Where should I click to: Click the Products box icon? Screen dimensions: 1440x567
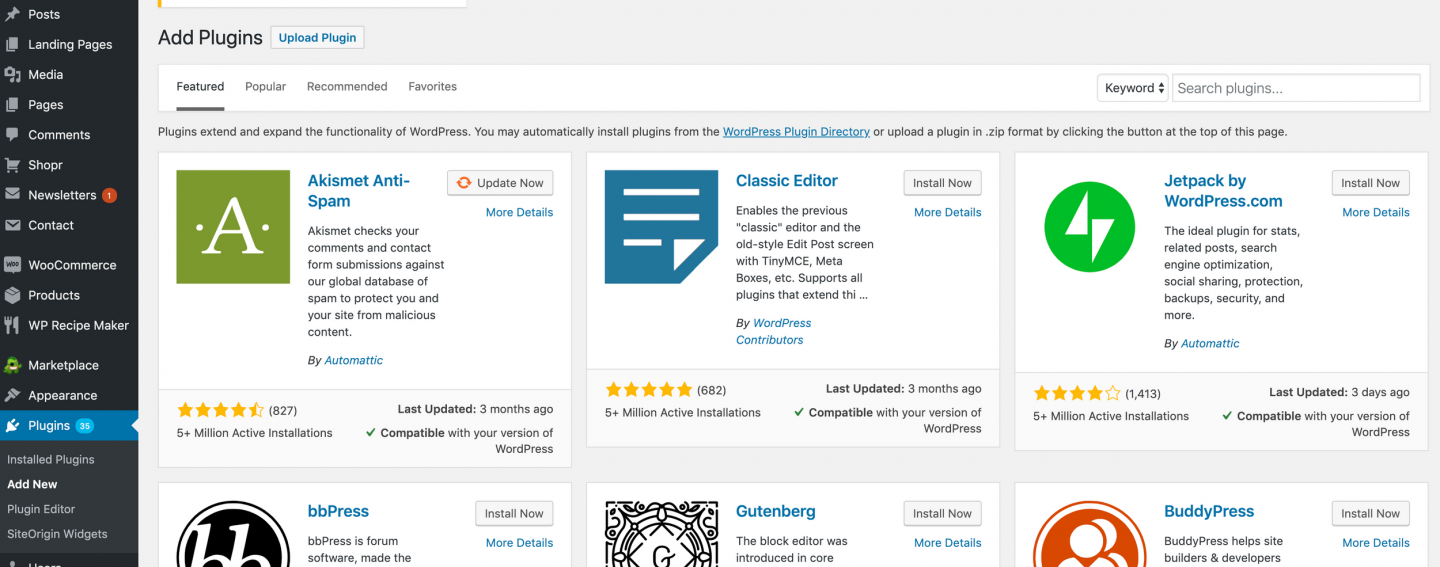12,295
